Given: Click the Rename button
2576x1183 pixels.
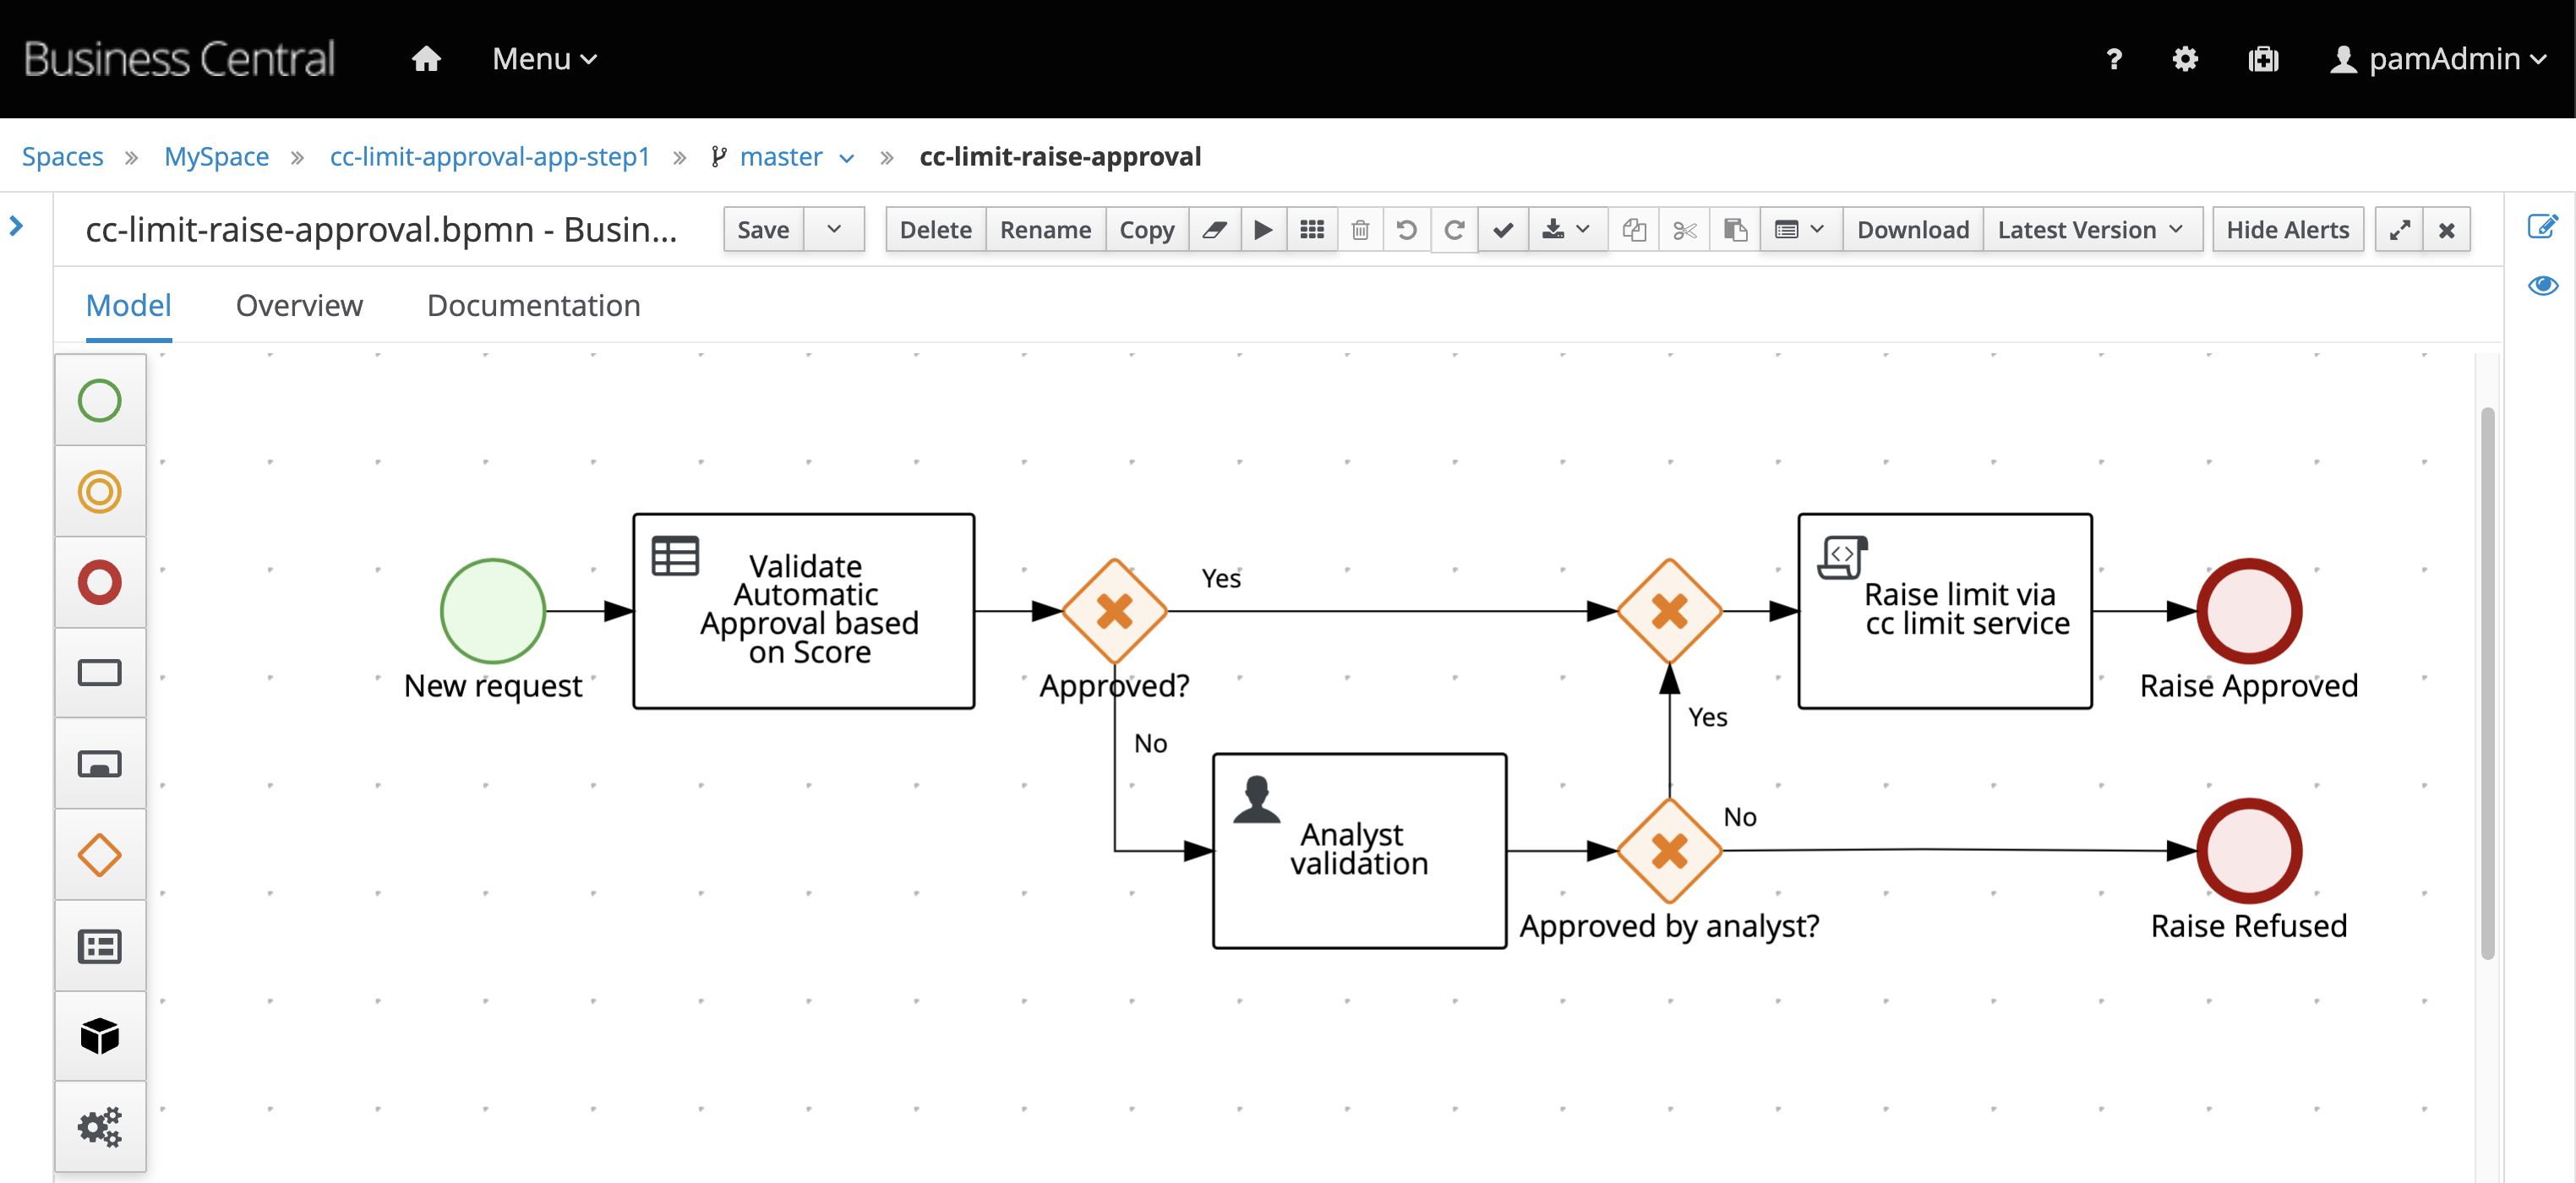Looking at the screenshot, I should pos(1045,230).
